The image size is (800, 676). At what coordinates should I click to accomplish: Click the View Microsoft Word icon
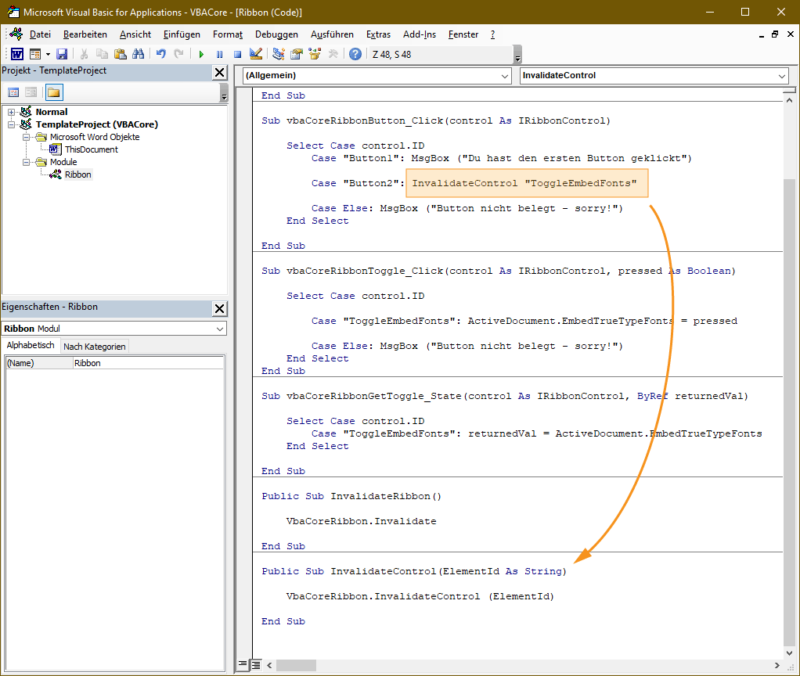pyautogui.click(x=17, y=53)
